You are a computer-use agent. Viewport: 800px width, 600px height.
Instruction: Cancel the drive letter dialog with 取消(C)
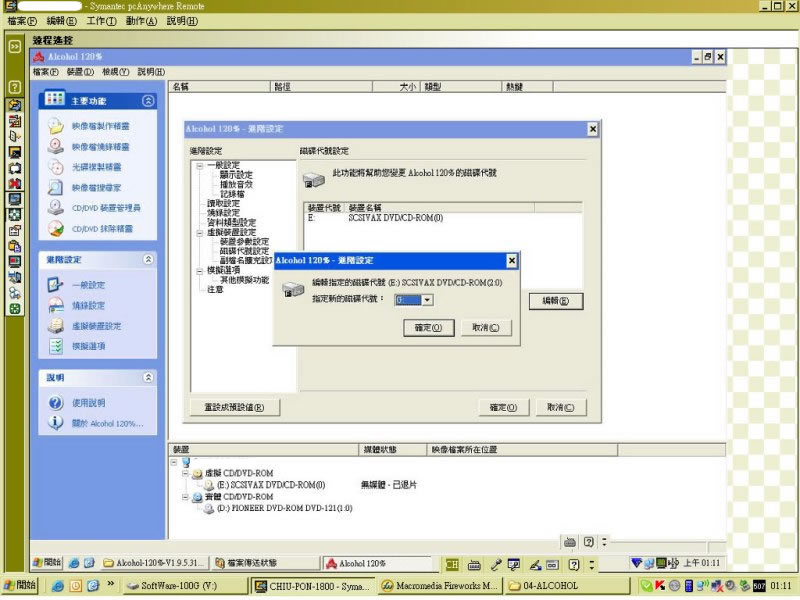point(486,328)
